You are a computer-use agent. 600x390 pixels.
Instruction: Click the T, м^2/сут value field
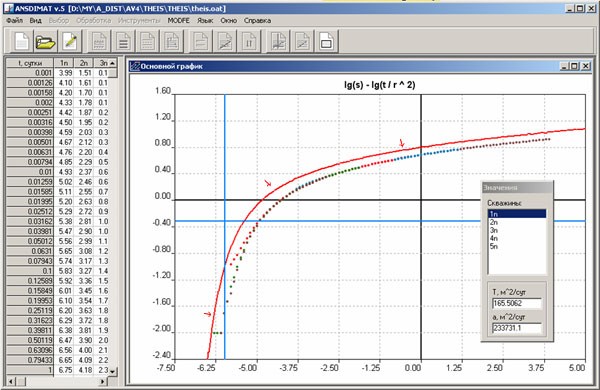coord(517,303)
